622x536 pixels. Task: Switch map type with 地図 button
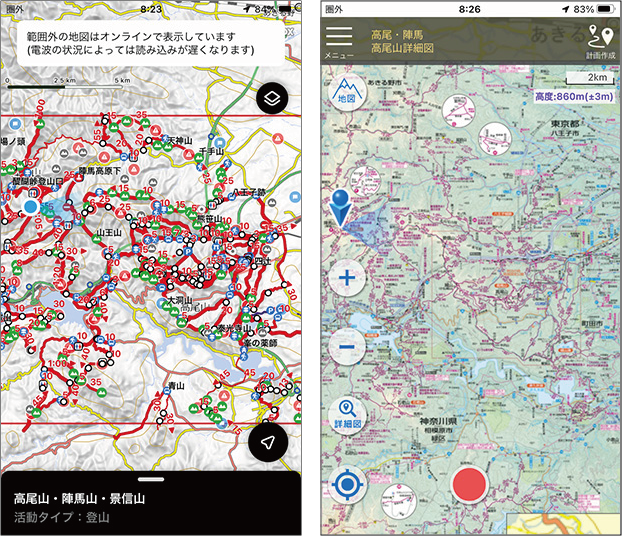click(x=347, y=92)
